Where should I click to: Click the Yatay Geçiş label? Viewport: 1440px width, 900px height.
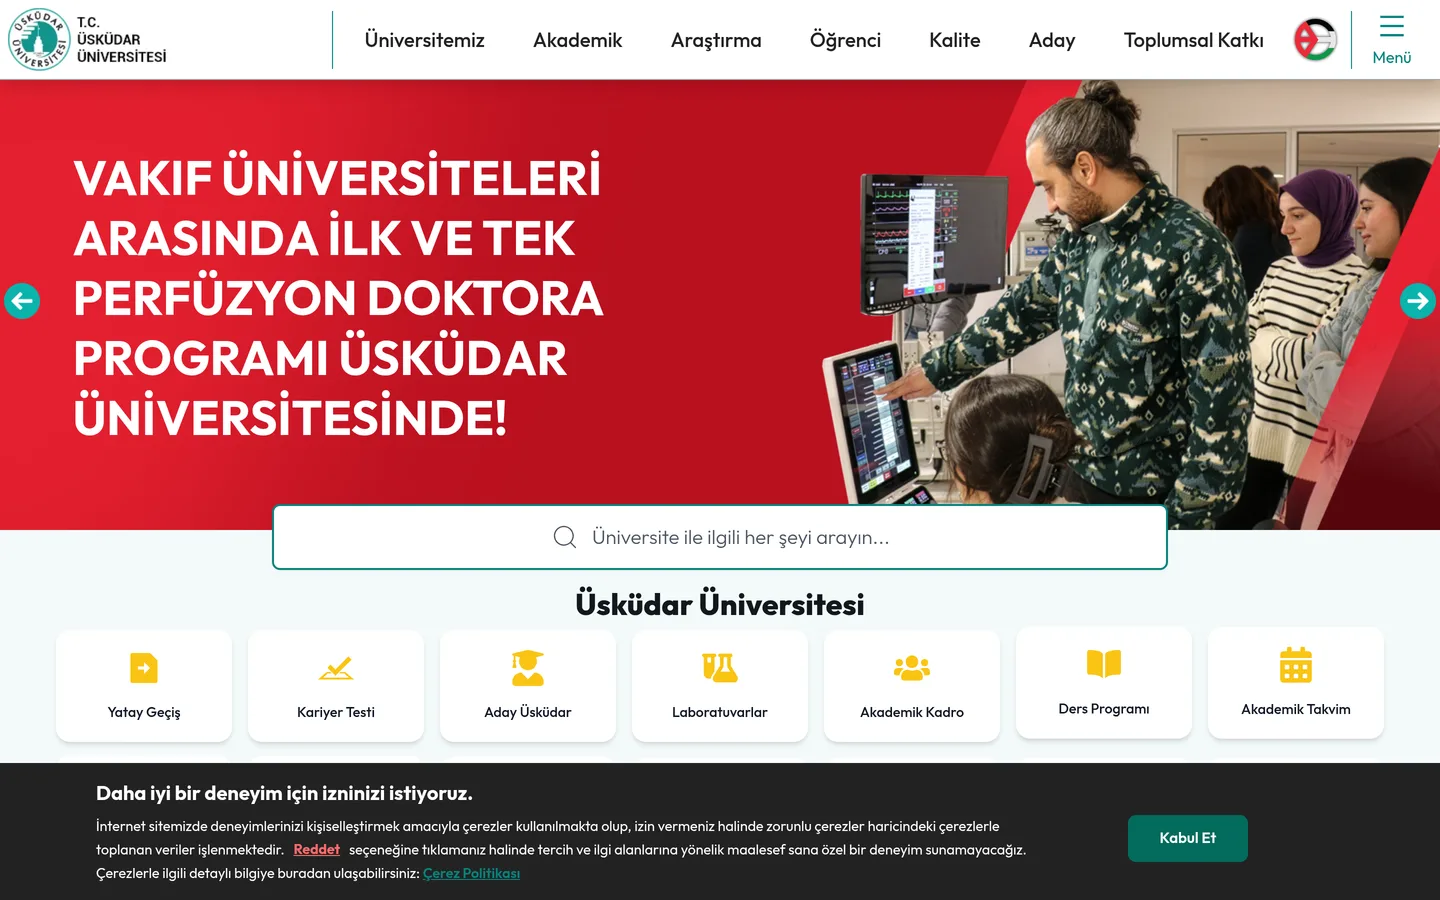coord(144,712)
